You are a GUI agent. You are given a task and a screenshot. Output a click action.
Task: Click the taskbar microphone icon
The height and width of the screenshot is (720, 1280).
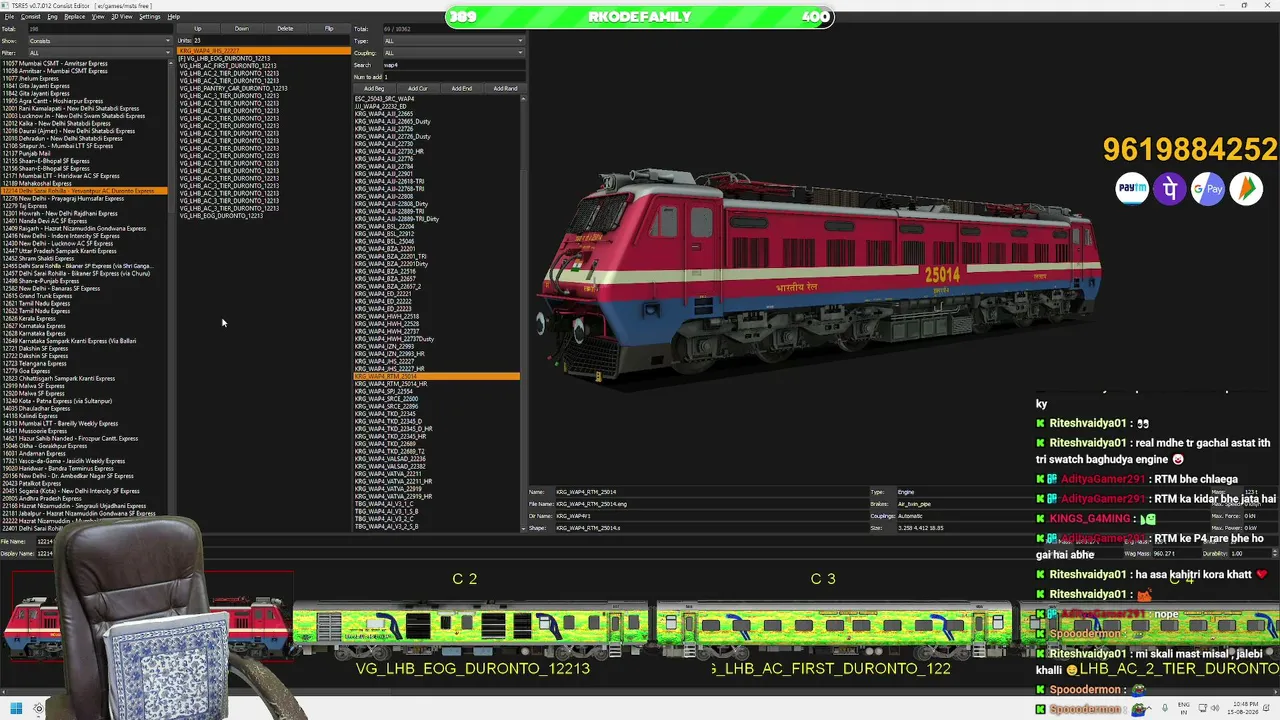point(1164,709)
